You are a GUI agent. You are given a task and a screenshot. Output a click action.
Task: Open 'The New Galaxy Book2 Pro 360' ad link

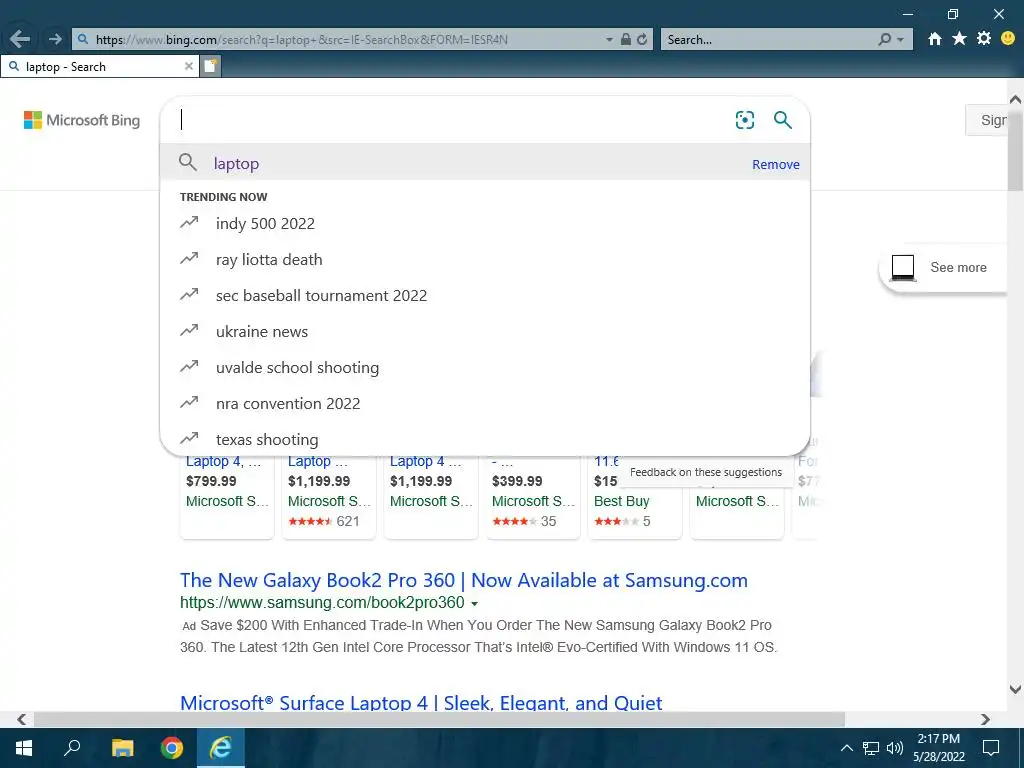click(464, 580)
